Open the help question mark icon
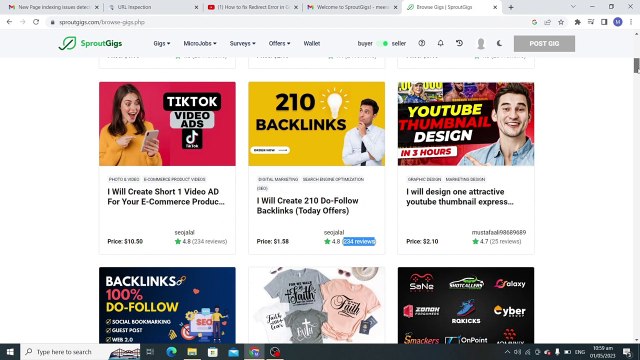 pos(422,43)
